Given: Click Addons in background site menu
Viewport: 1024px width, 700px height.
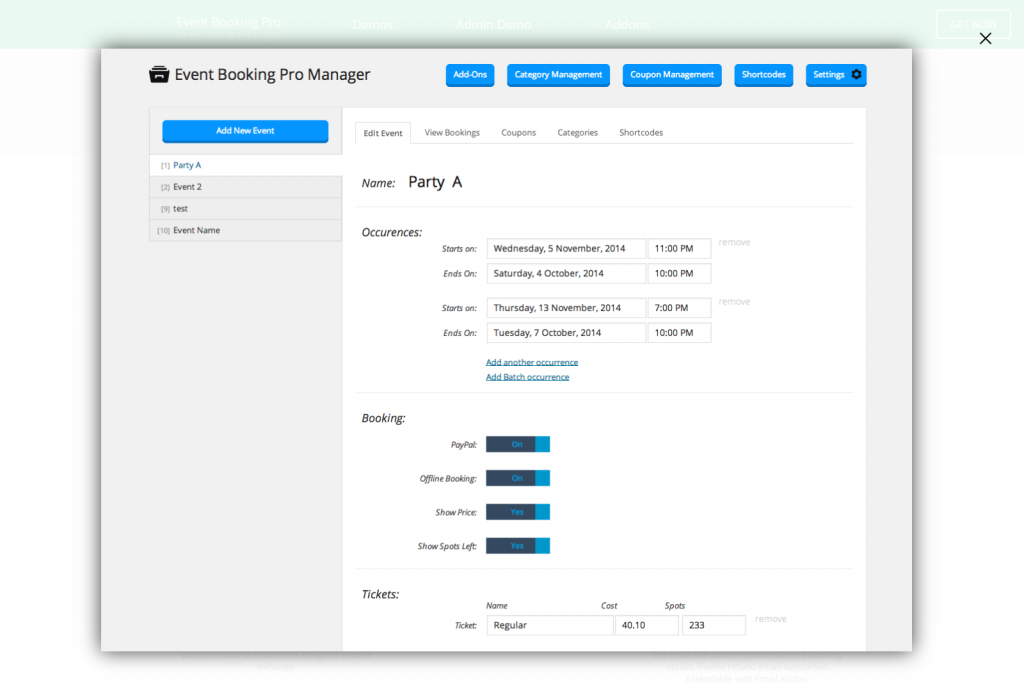Looking at the screenshot, I should point(626,25).
